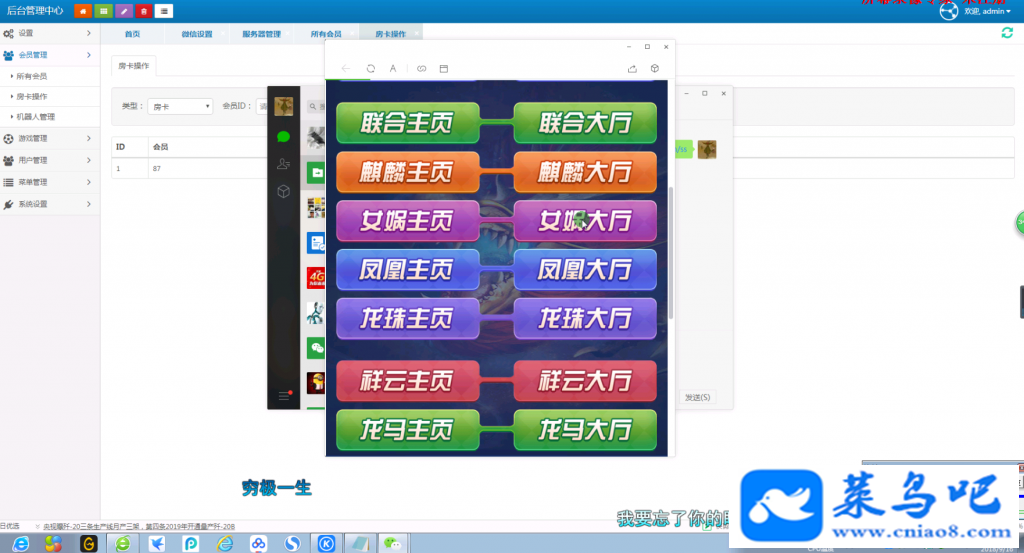Click the sender avatar in chat window
The width and height of the screenshot is (1024, 553).
coord(707,150)
